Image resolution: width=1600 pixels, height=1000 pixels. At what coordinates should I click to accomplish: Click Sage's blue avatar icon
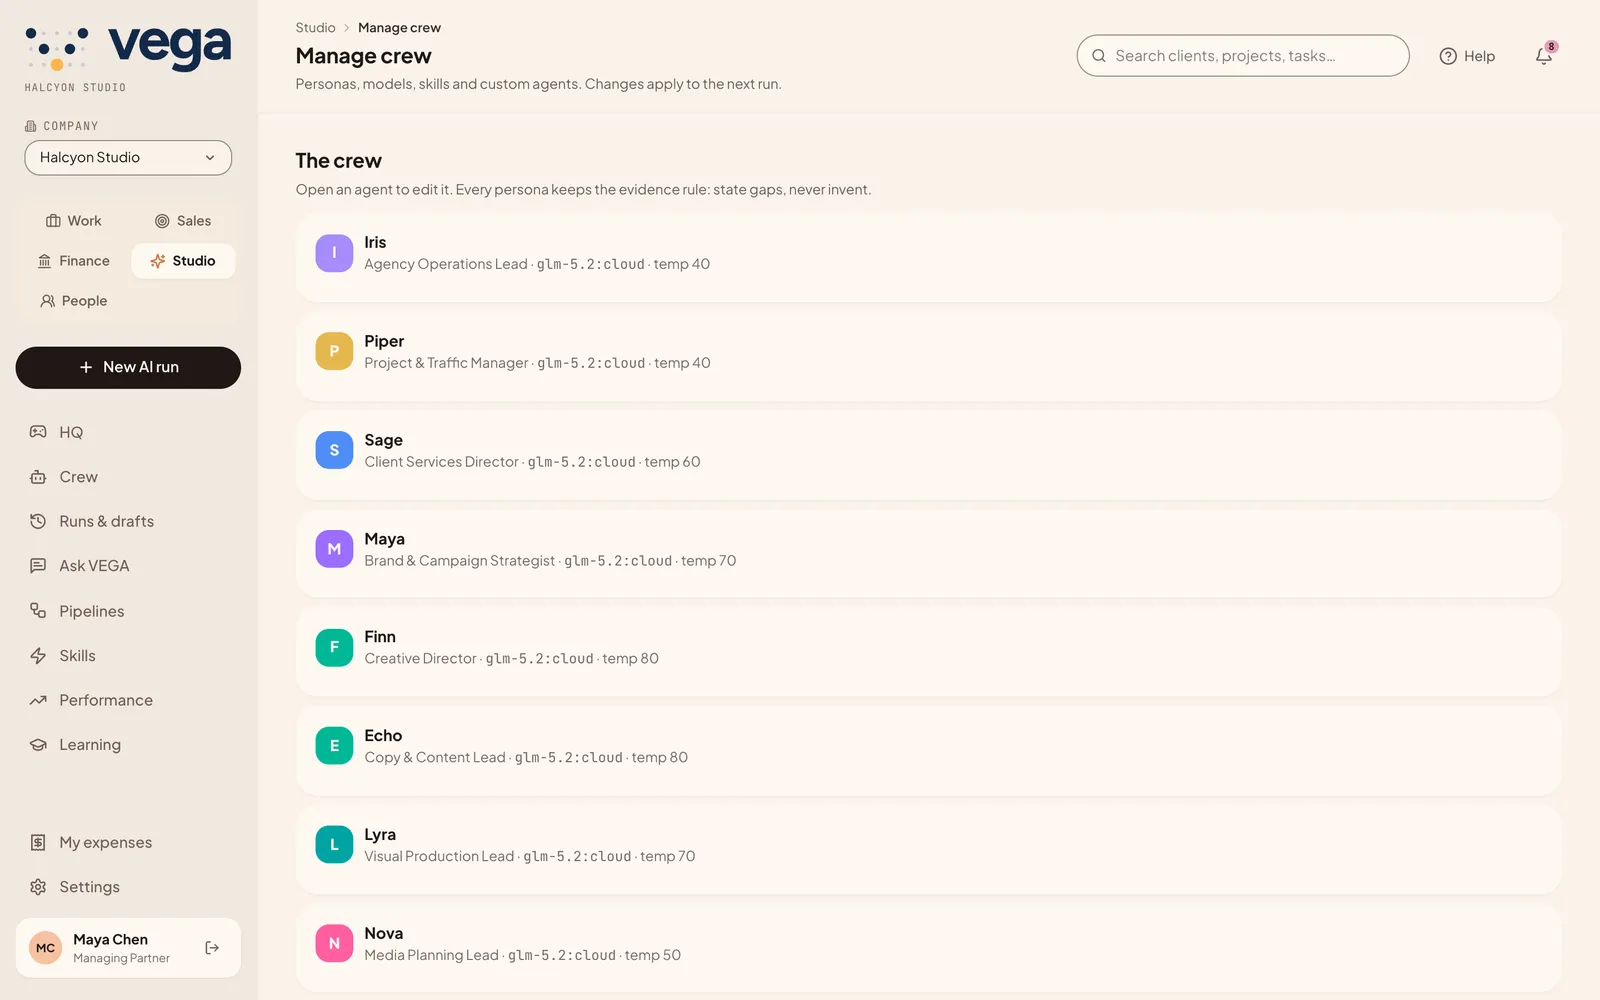click(x=334, y=450)
